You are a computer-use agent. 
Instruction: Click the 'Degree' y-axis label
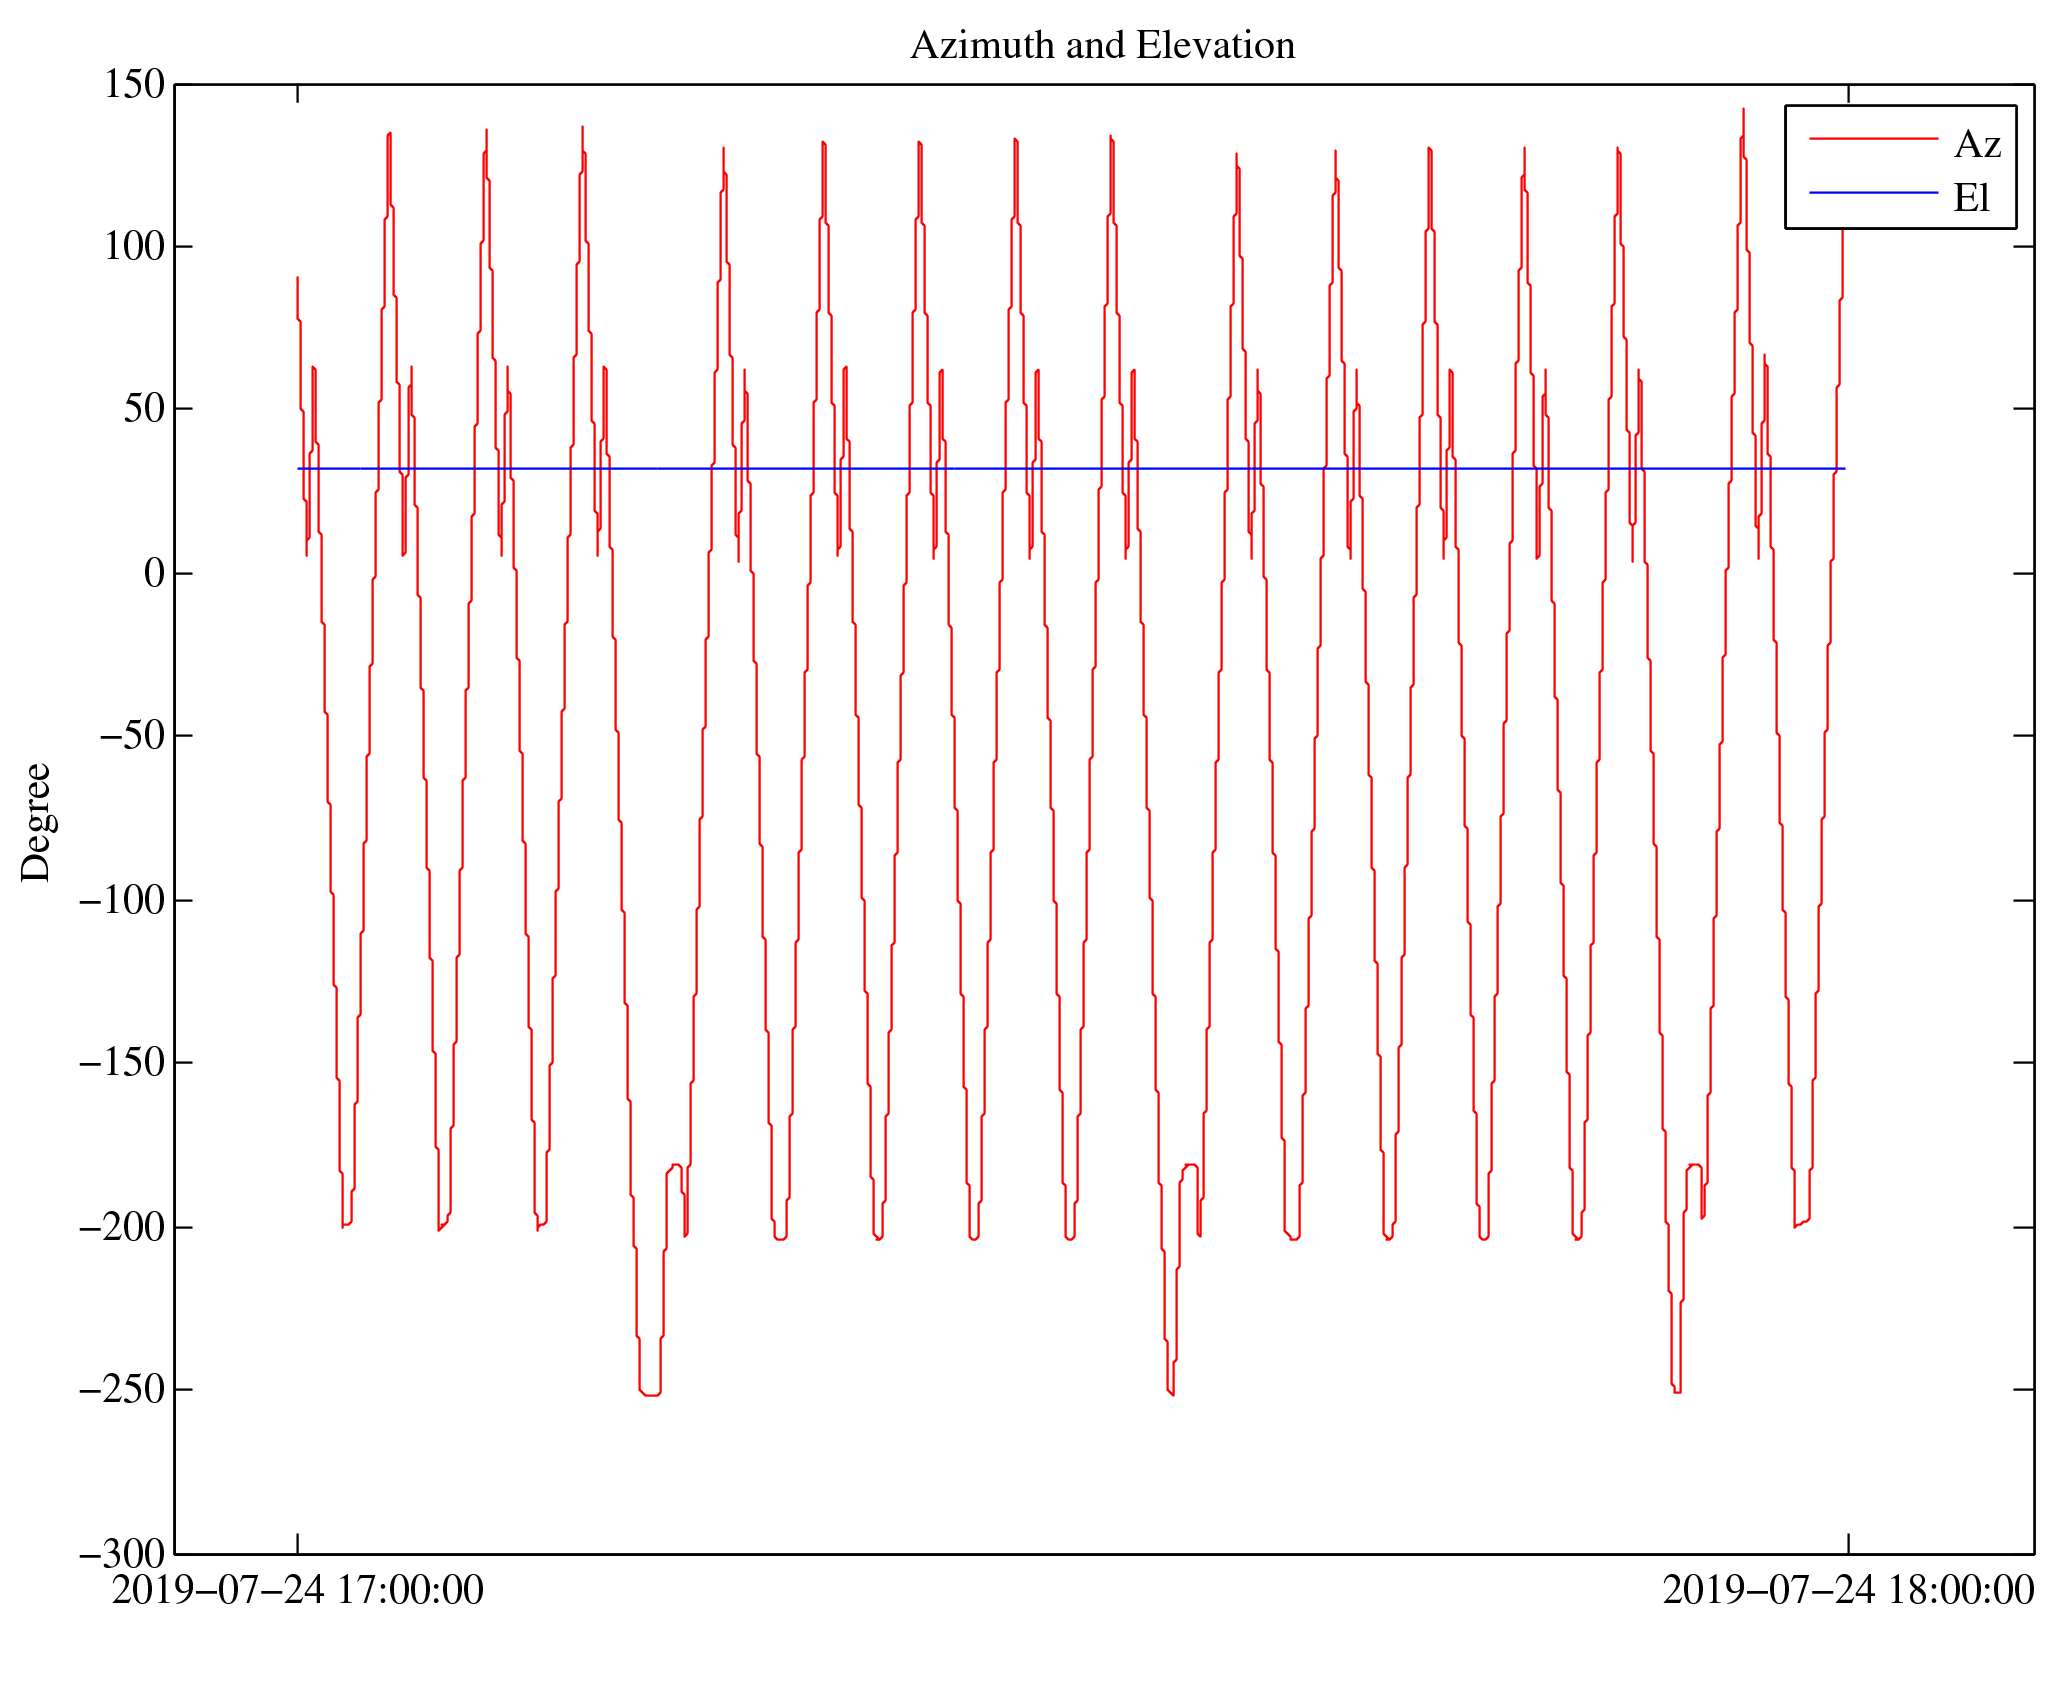37,822
